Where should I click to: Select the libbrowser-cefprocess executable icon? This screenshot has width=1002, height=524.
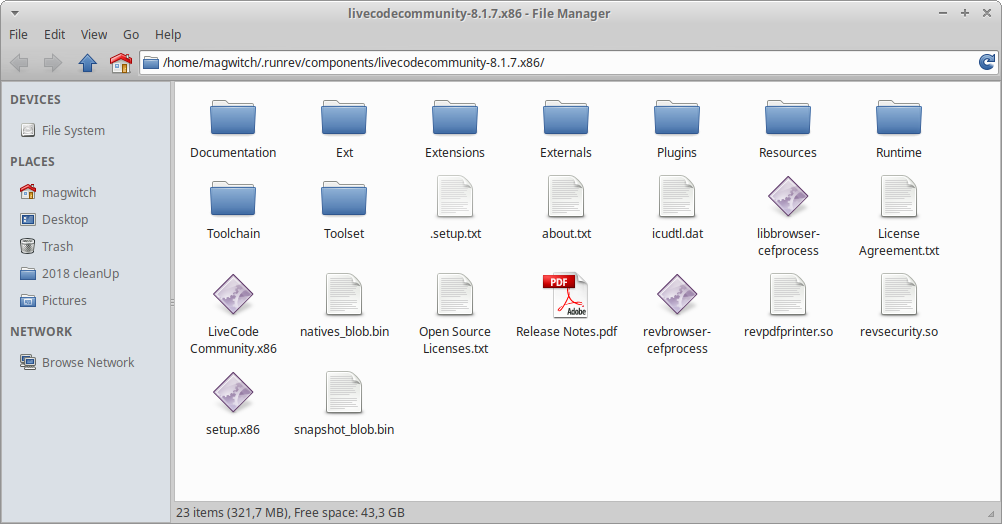pyautogui.click(x=788, y=197)
